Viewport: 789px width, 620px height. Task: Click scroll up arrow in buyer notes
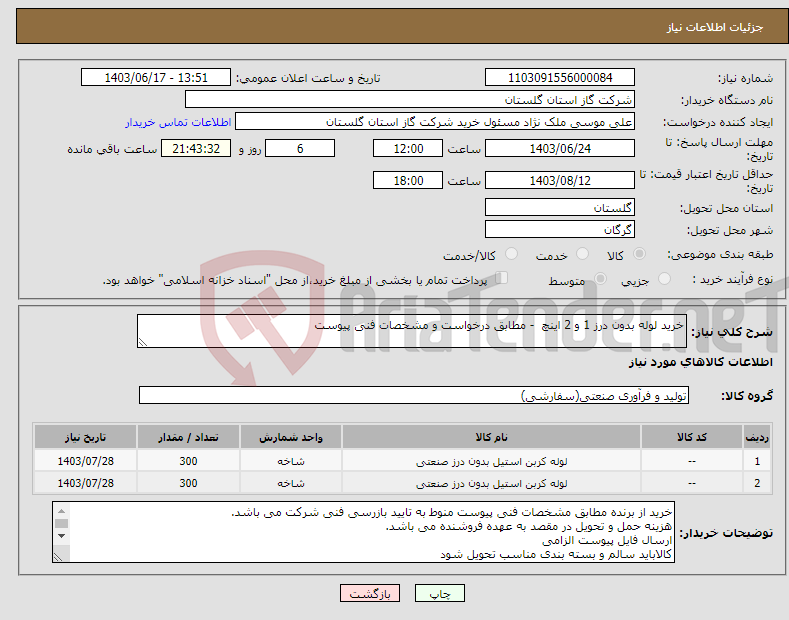click(x=61, y=511)
